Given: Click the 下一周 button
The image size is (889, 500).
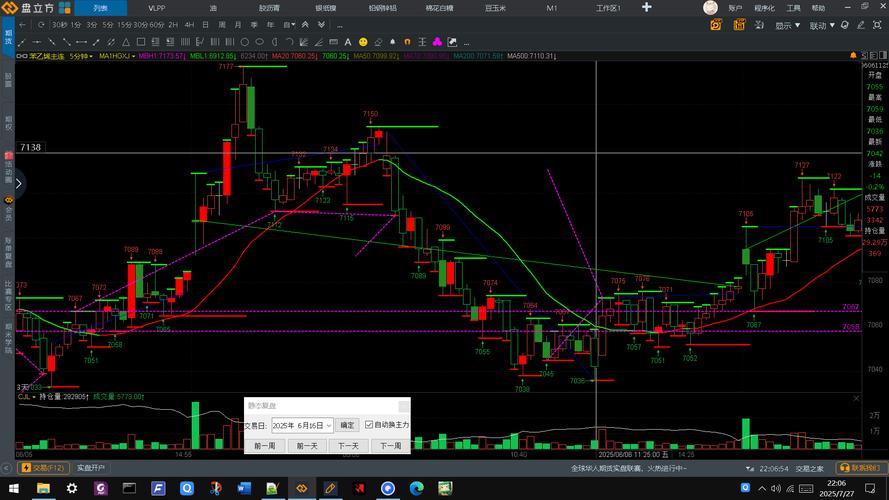Looking at the screenshot, I should pyautogui.click(x=390, y=446).
